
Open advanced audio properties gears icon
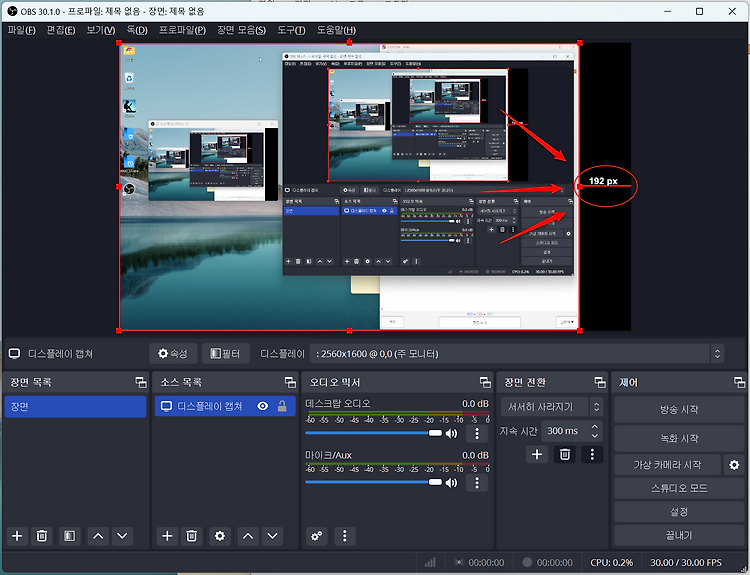(x=317, y=536)
